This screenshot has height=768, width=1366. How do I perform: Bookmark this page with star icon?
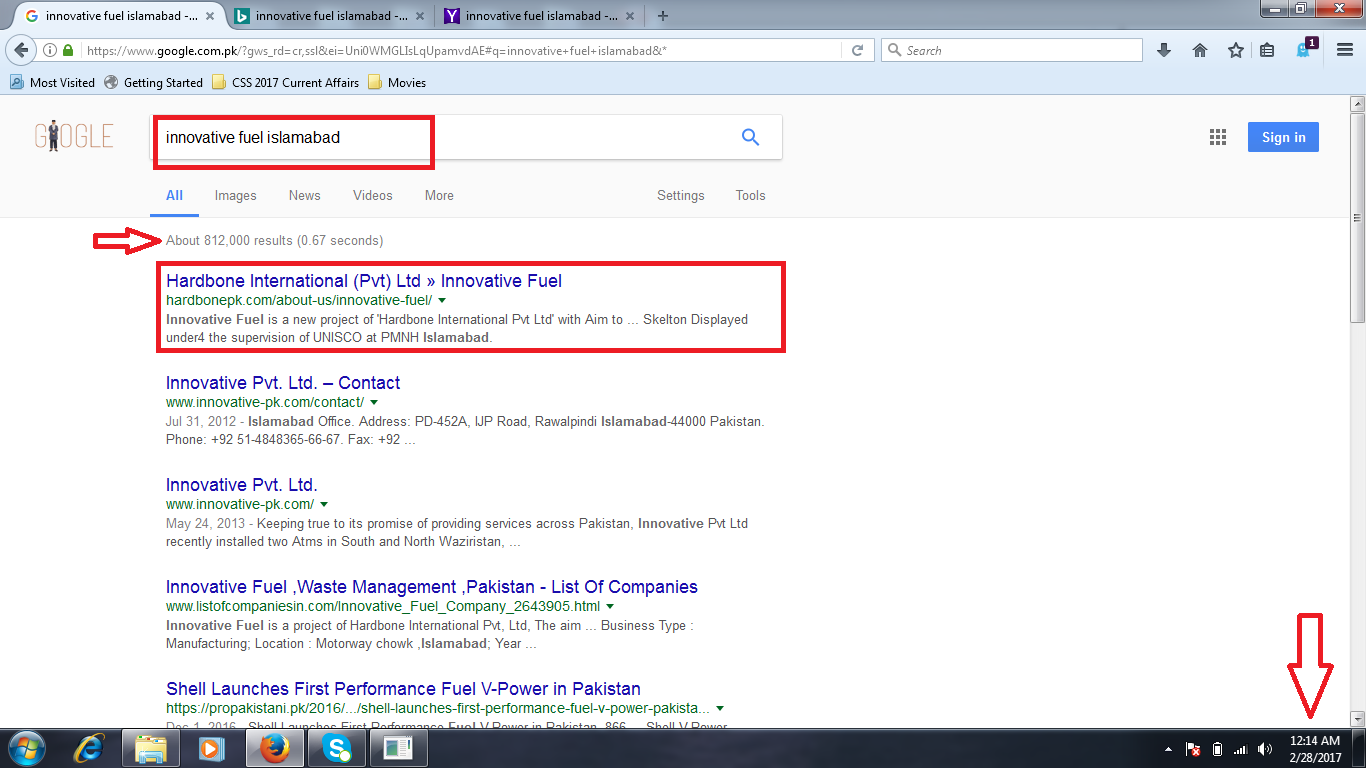coord(1236,50)
